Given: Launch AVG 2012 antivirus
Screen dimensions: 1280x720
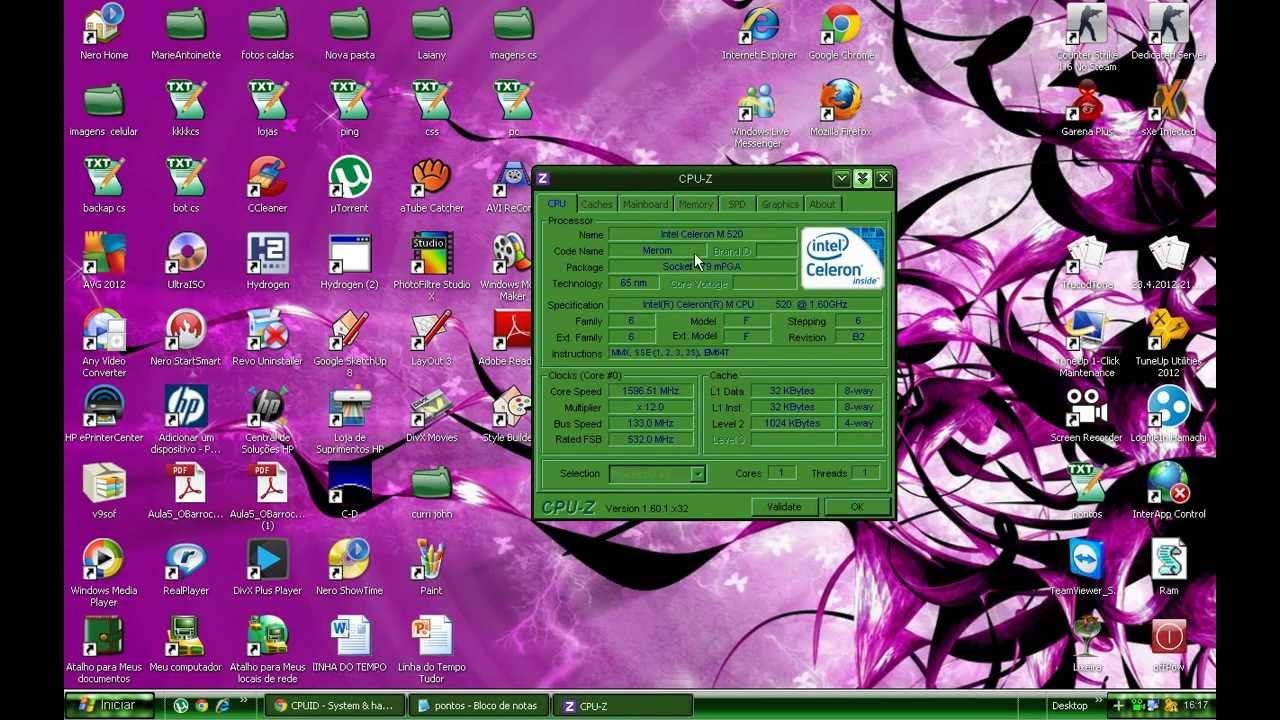Looking at the screenshot, I should point(104,262).
